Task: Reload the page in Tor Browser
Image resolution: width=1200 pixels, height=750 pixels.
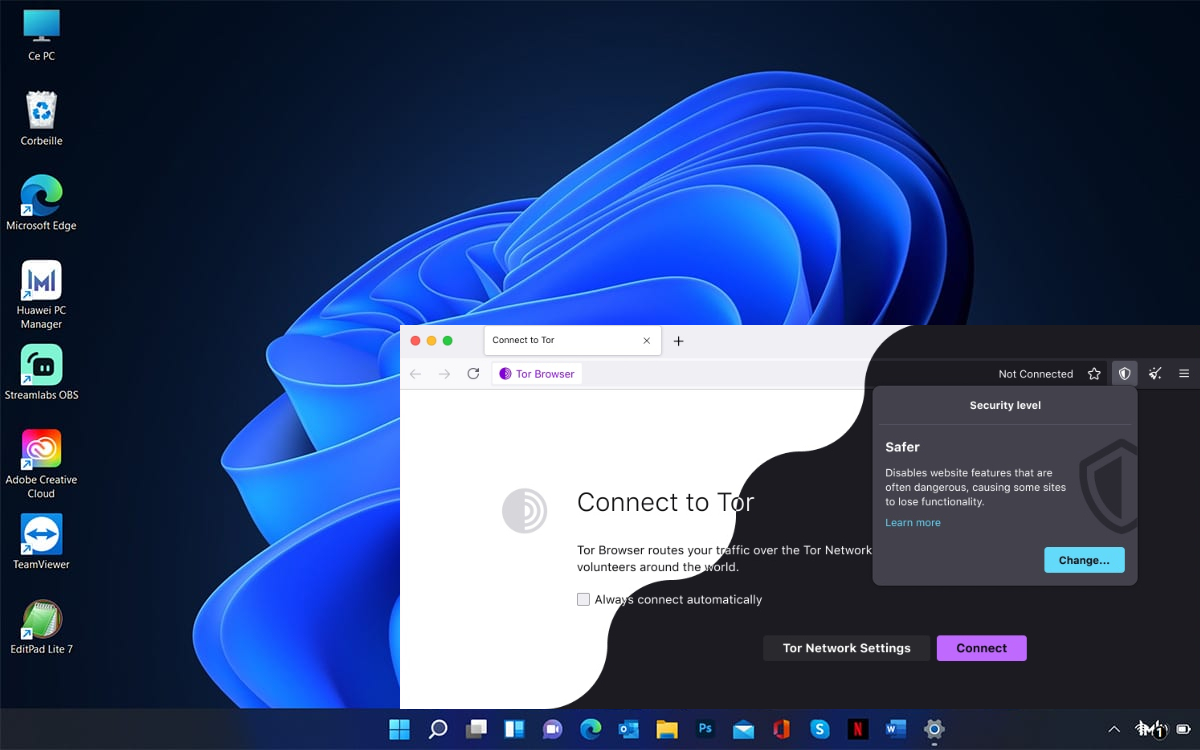Action: (x=474, y=374)
